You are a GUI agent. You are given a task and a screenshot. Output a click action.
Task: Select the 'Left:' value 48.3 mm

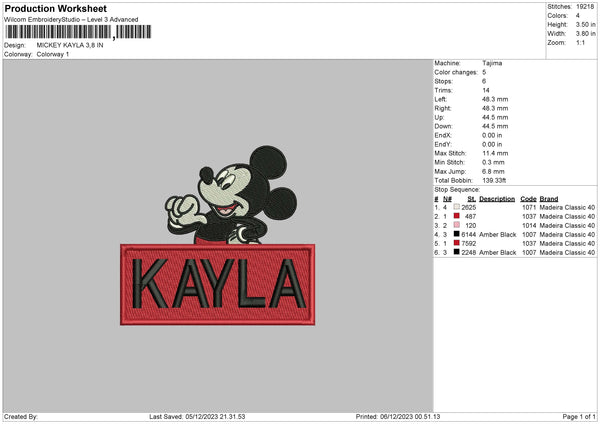(495, 99)
